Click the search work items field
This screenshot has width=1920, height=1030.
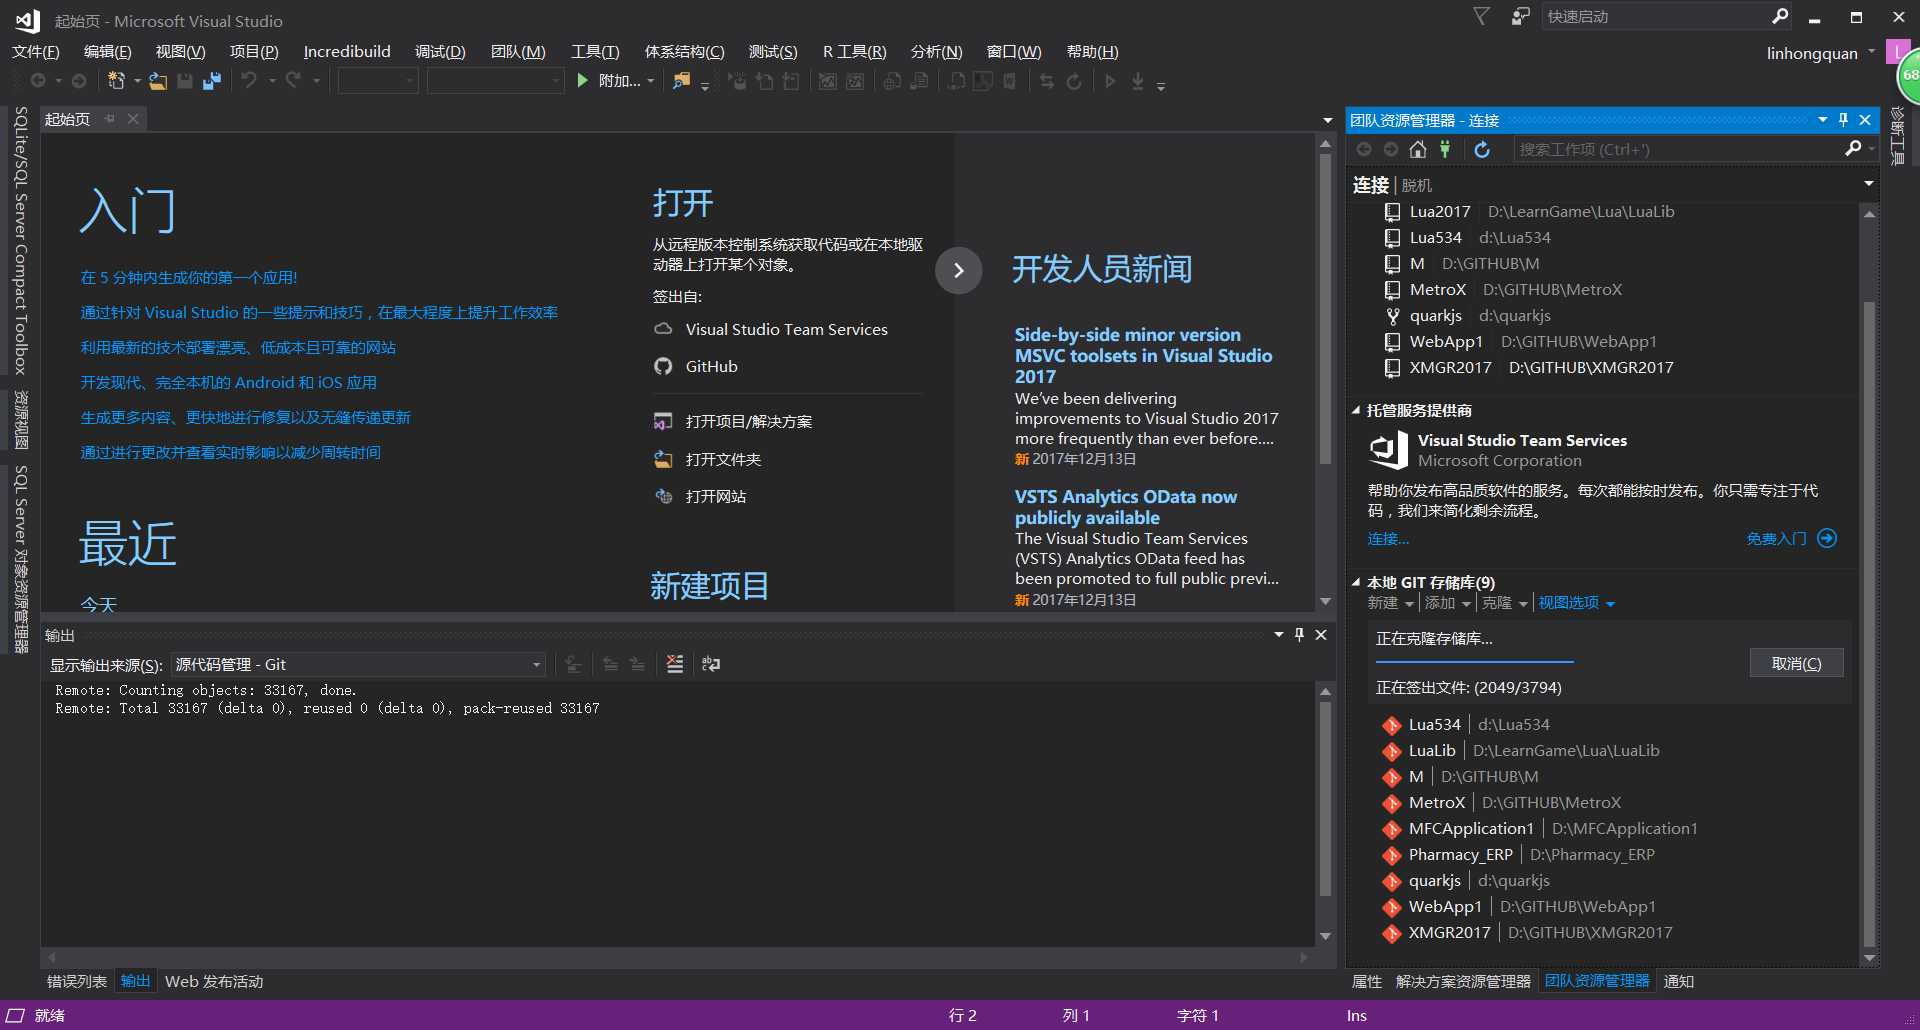coord(1678,149)
